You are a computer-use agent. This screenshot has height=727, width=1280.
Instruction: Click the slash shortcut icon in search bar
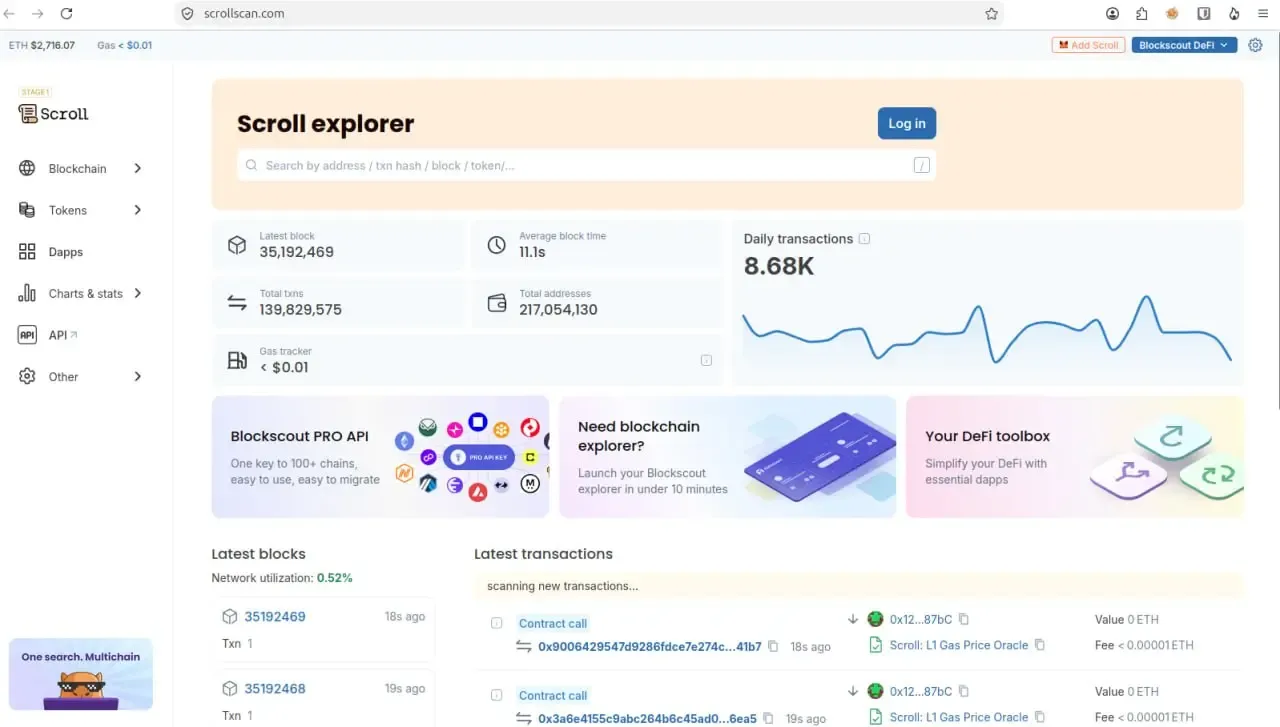922,165
